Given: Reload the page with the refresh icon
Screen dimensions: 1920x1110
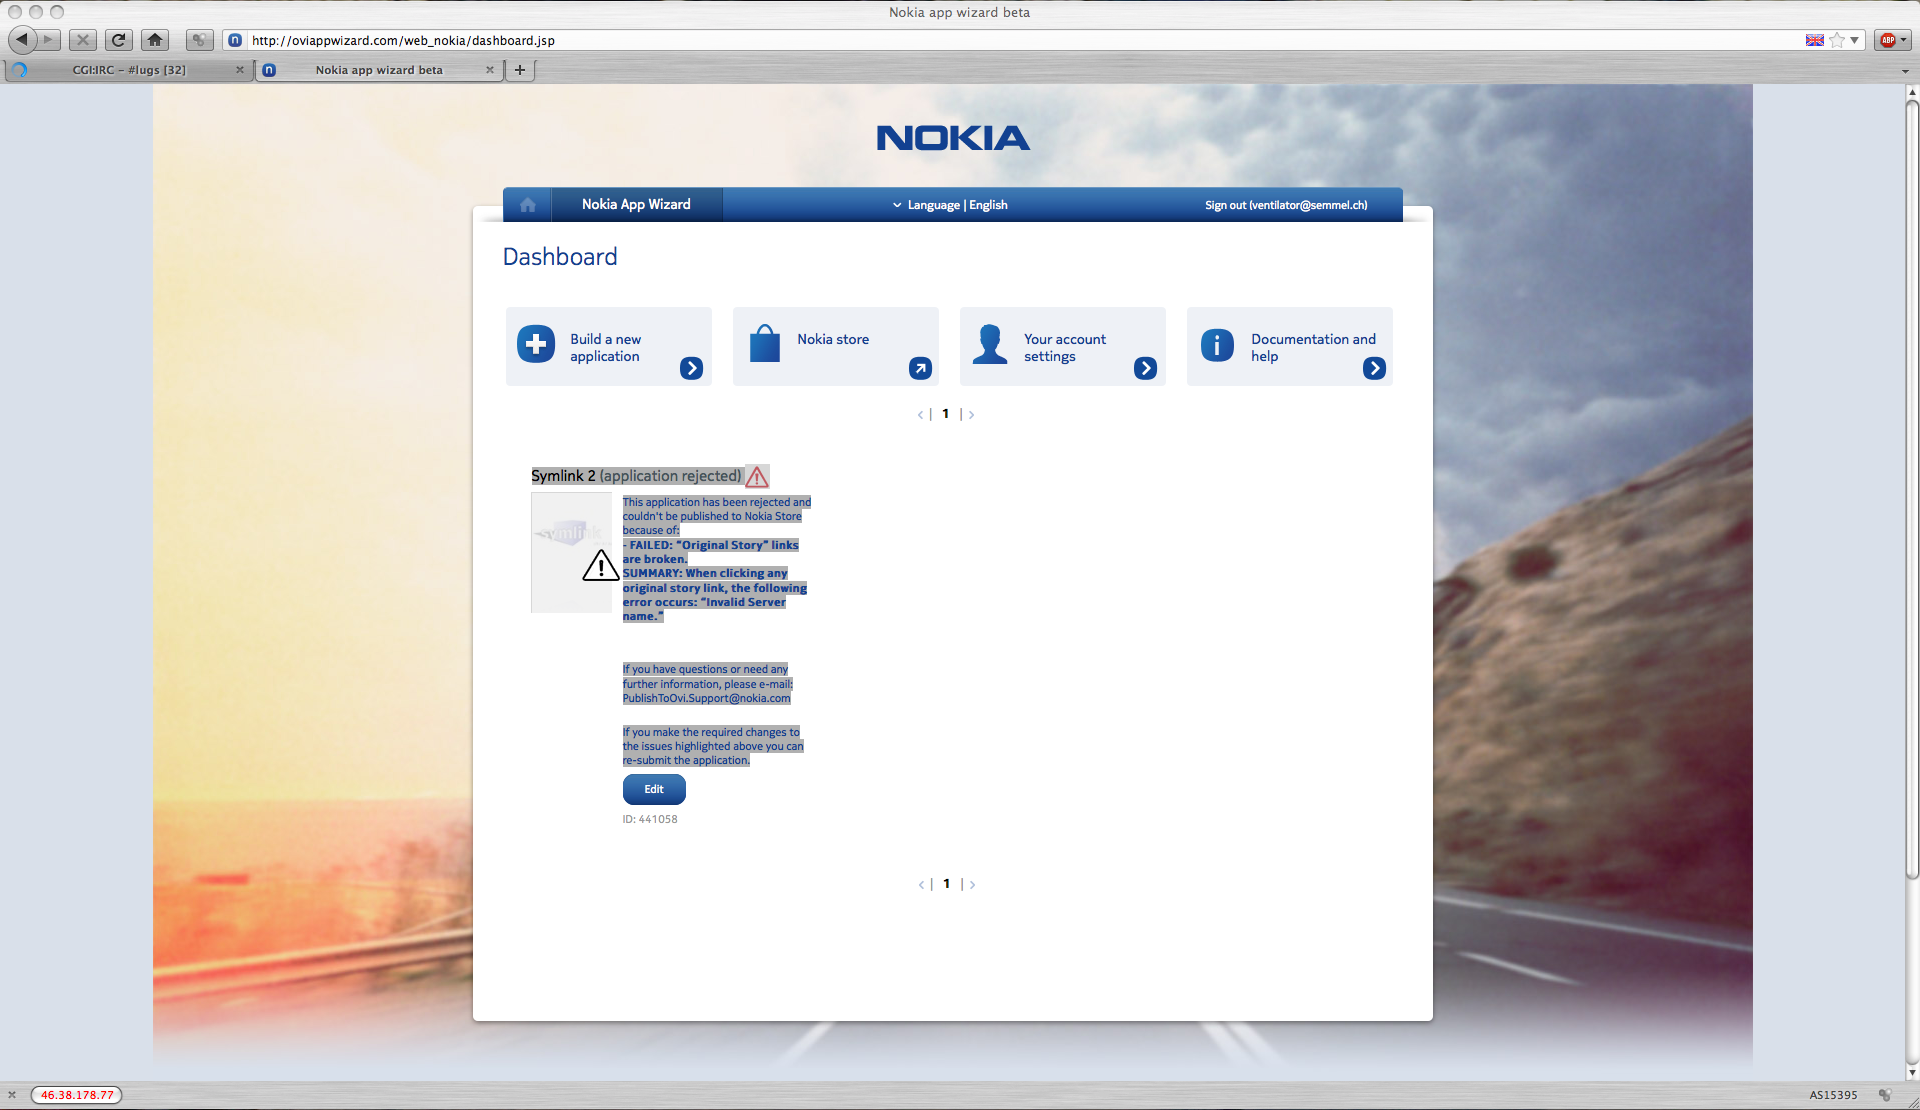Looking at the screenshot, I should 118,40.
